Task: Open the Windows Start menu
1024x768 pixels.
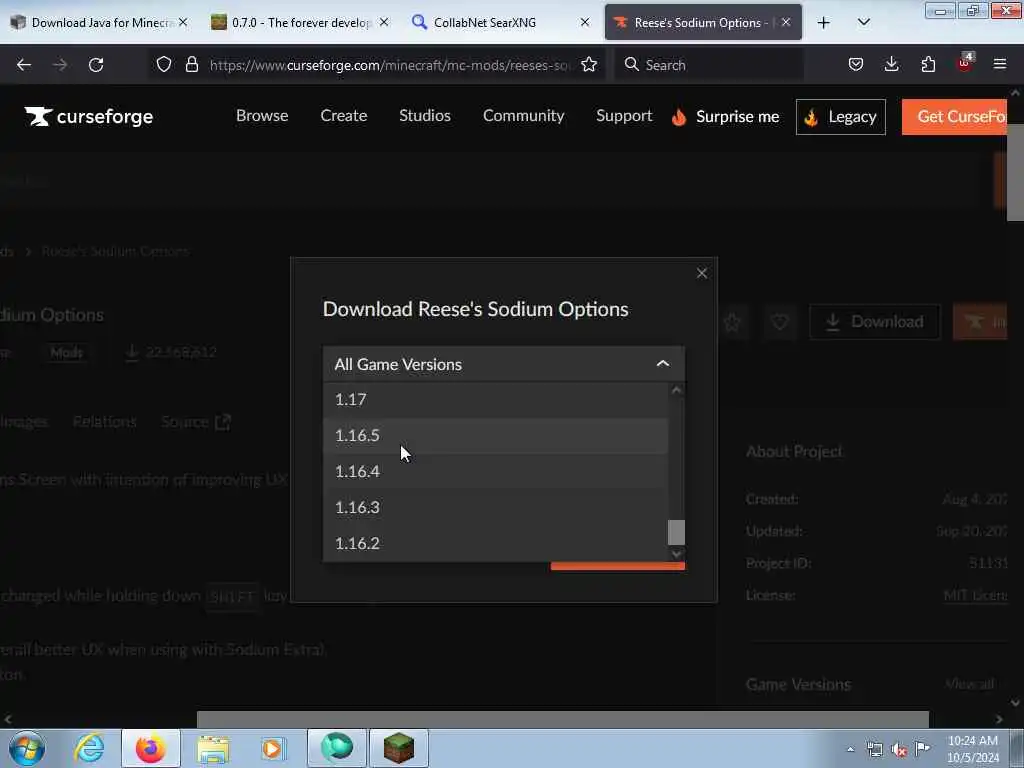Action: point(27,748)
